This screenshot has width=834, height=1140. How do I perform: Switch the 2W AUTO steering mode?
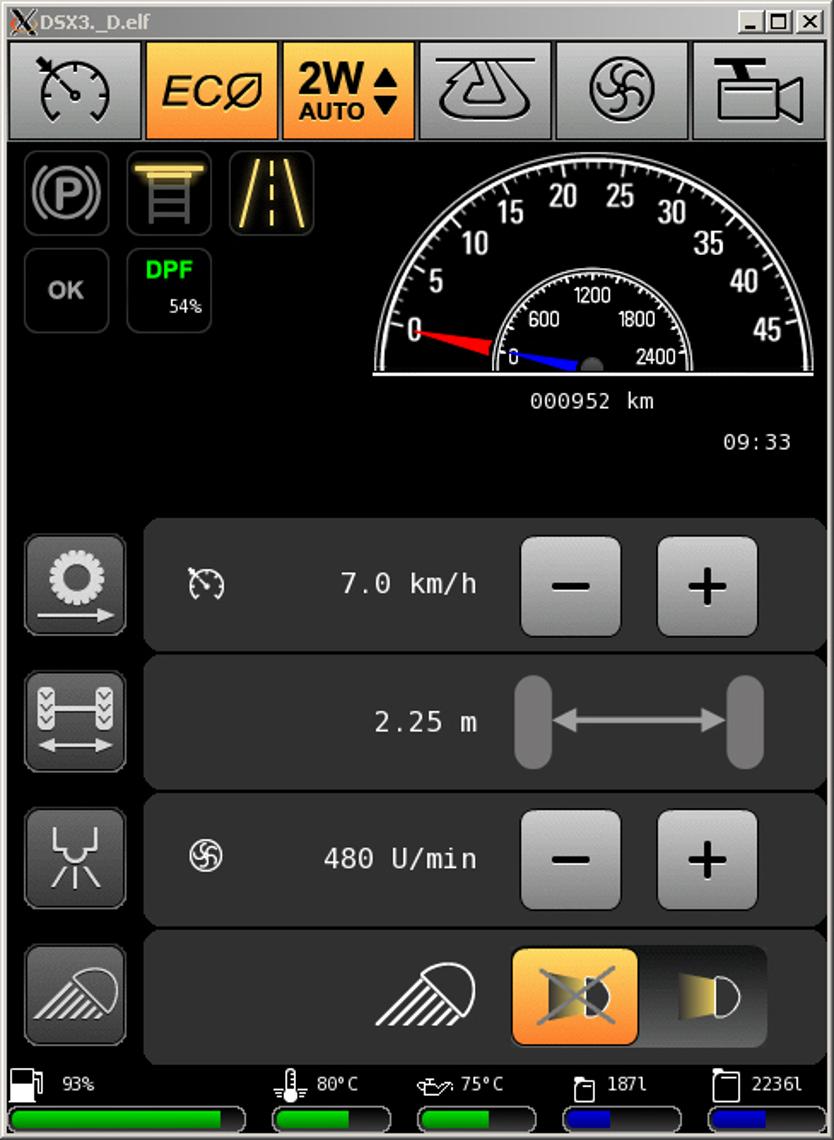click(x=348, y=90)
